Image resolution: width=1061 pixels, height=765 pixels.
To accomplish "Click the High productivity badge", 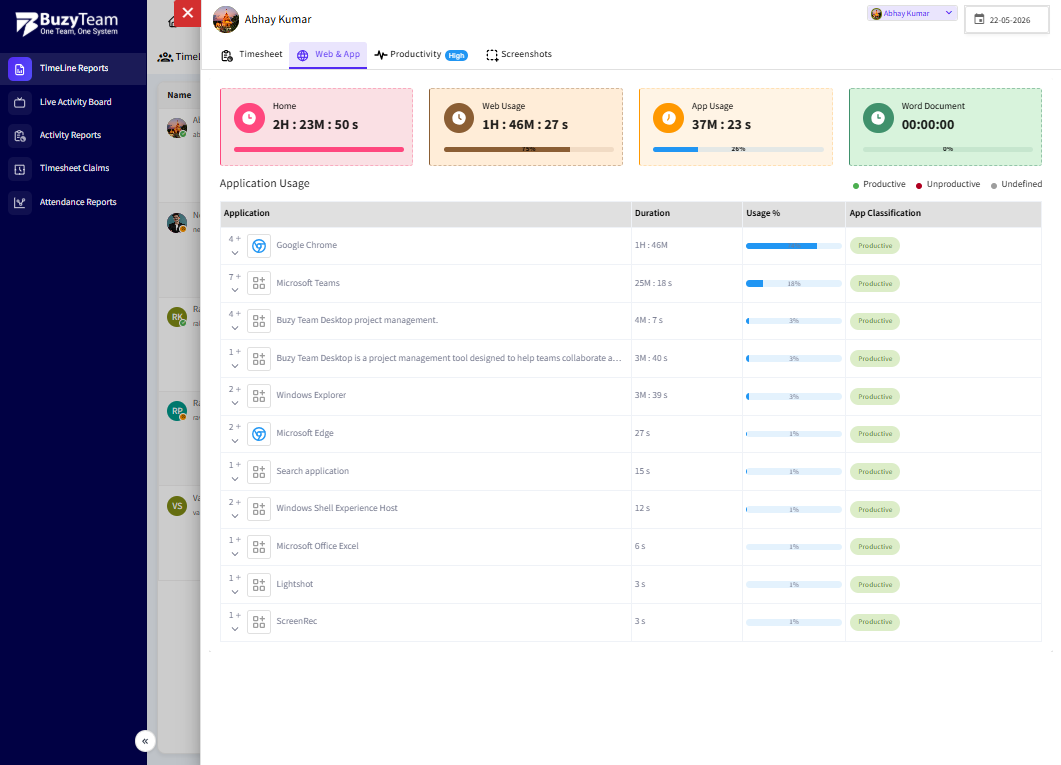I will click(457, 56).
